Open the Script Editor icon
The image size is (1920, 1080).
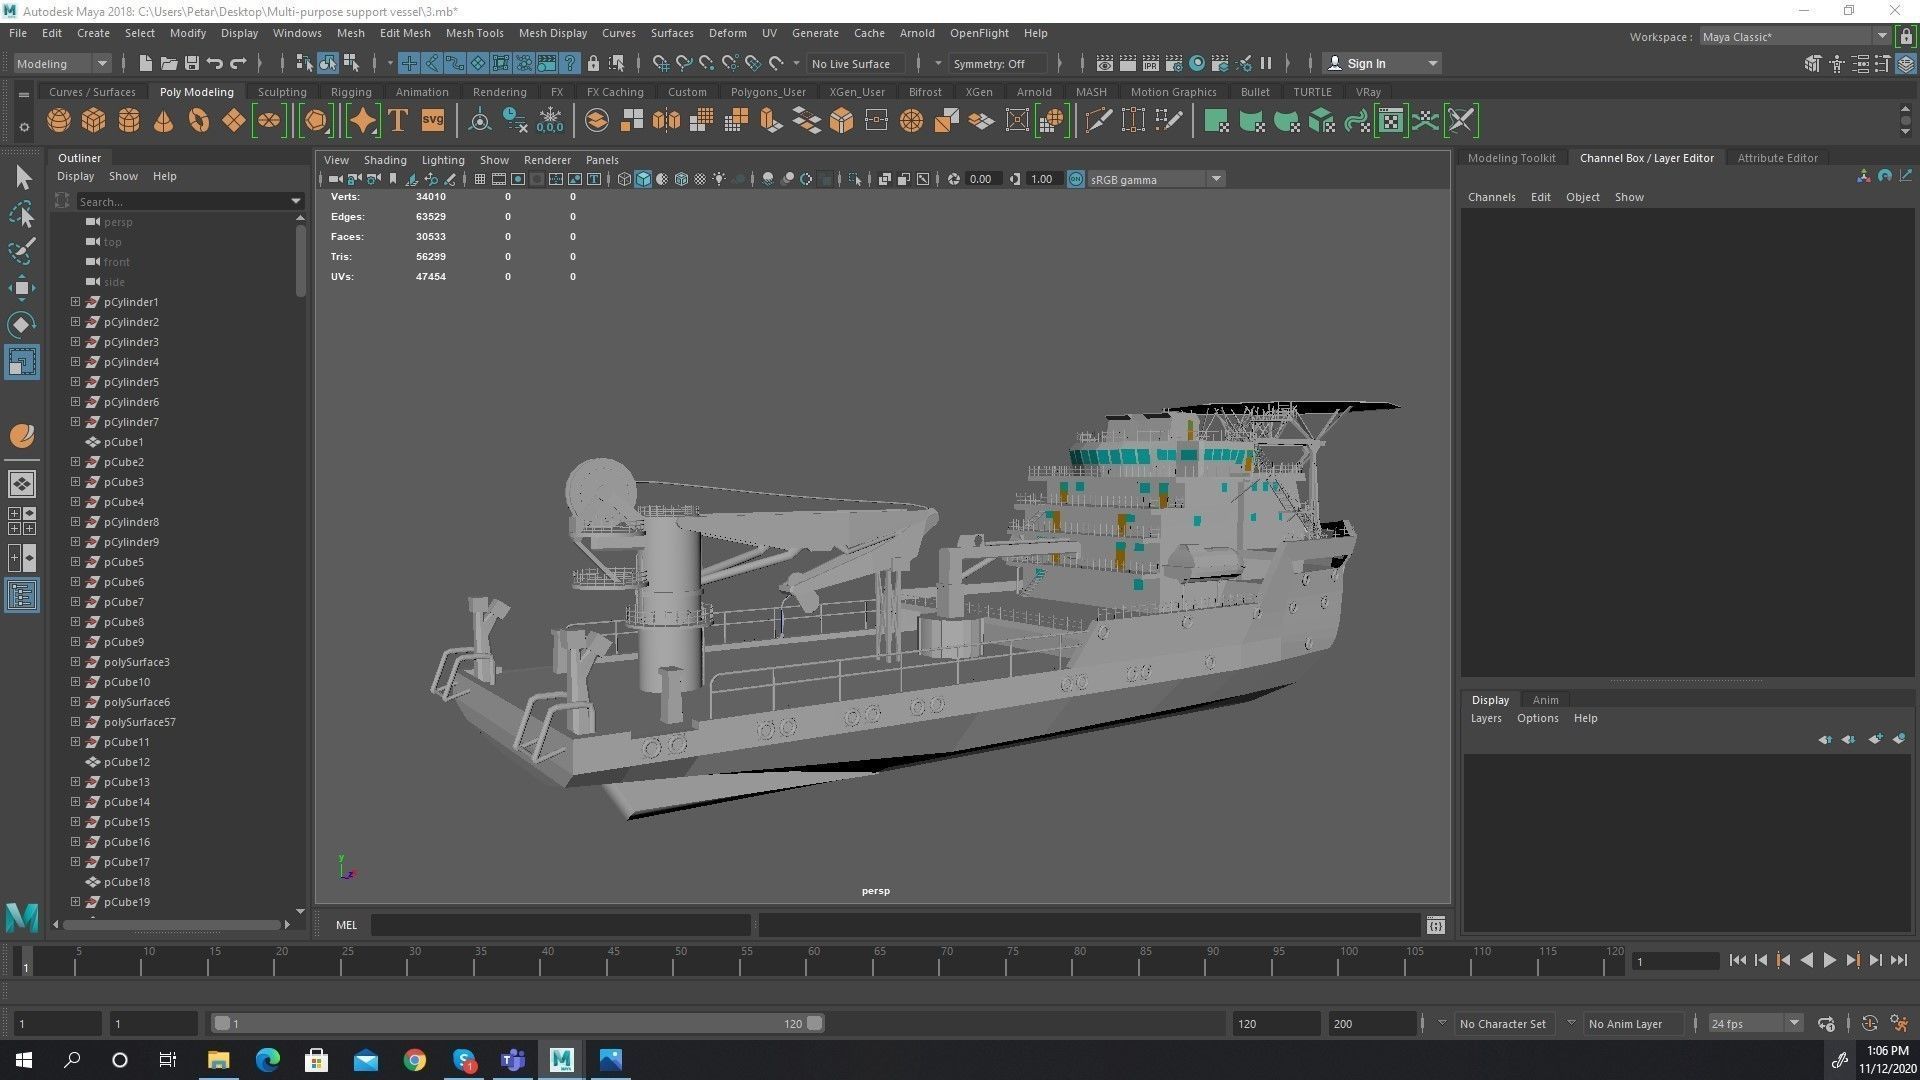tap(1436, 925)
